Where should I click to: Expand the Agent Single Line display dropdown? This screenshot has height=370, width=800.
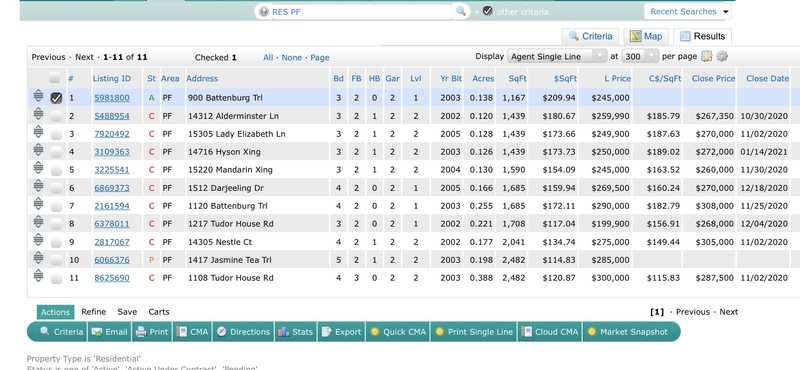click(x=557, y=56)
